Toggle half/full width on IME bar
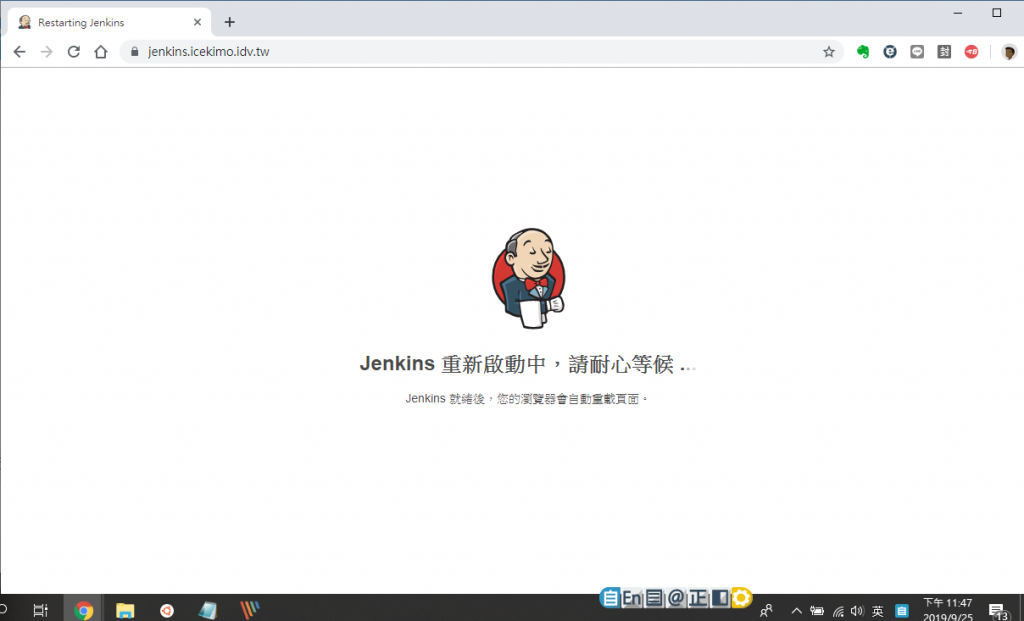1024x621 pixels. [720, 597]
